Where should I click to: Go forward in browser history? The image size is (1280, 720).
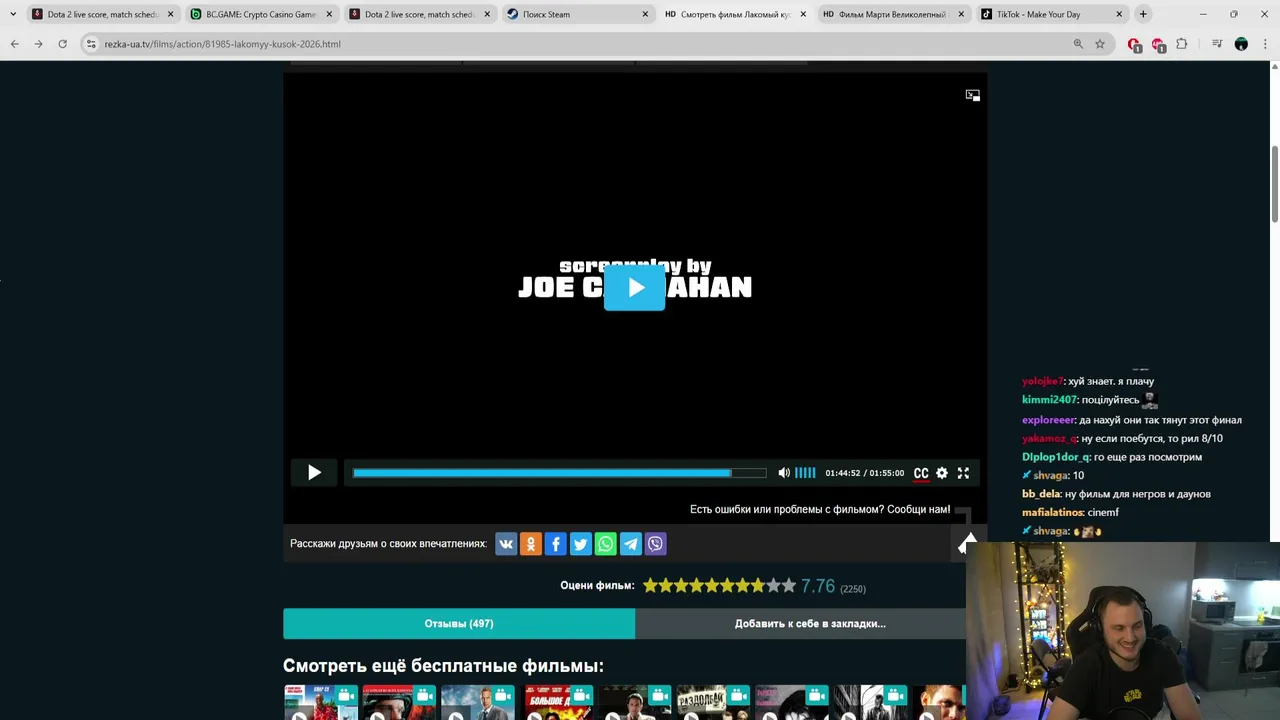(x=38, y=44)
